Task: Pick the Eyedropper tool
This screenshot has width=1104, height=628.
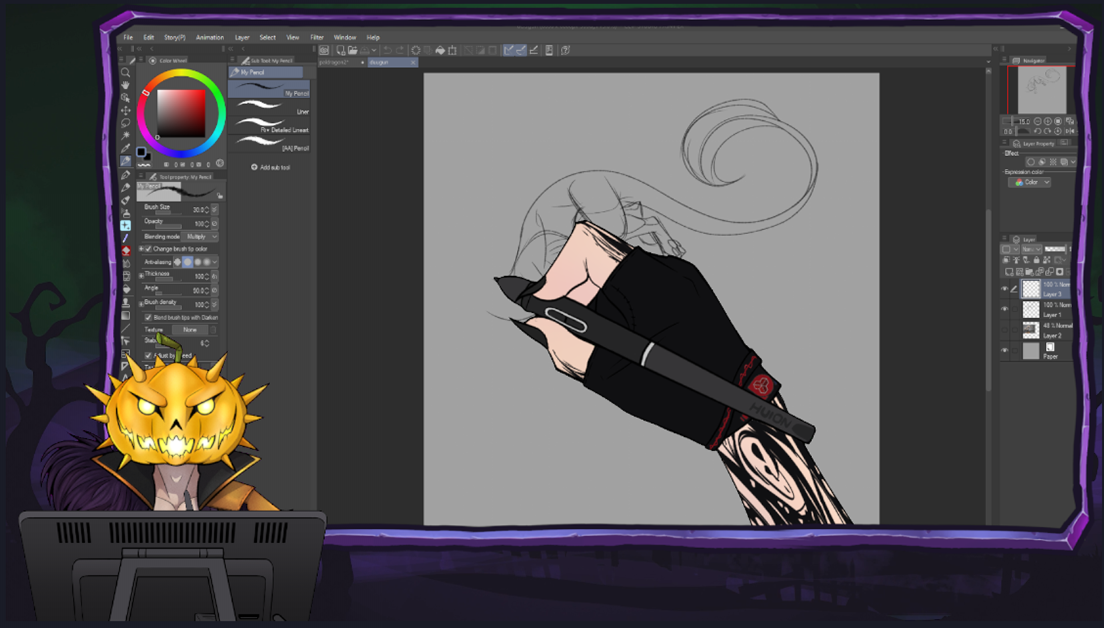Action: tap(126, 148)
